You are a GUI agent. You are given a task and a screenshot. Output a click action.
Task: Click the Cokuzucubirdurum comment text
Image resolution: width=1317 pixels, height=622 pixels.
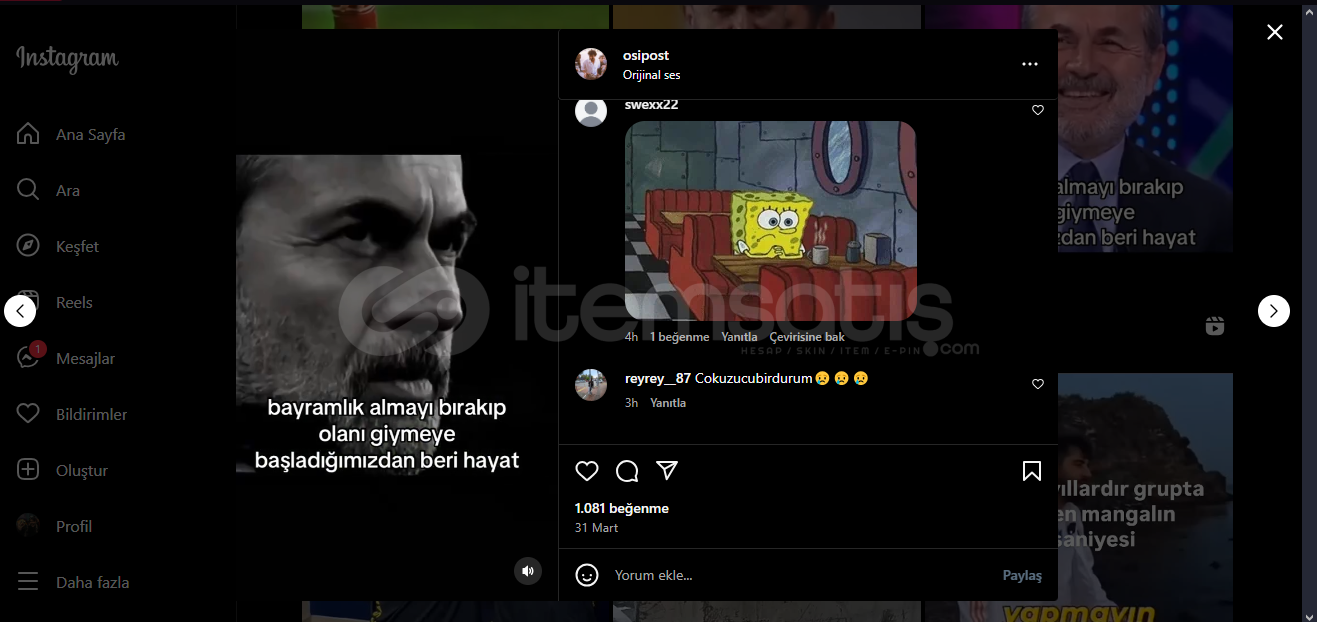coord(752,379)
